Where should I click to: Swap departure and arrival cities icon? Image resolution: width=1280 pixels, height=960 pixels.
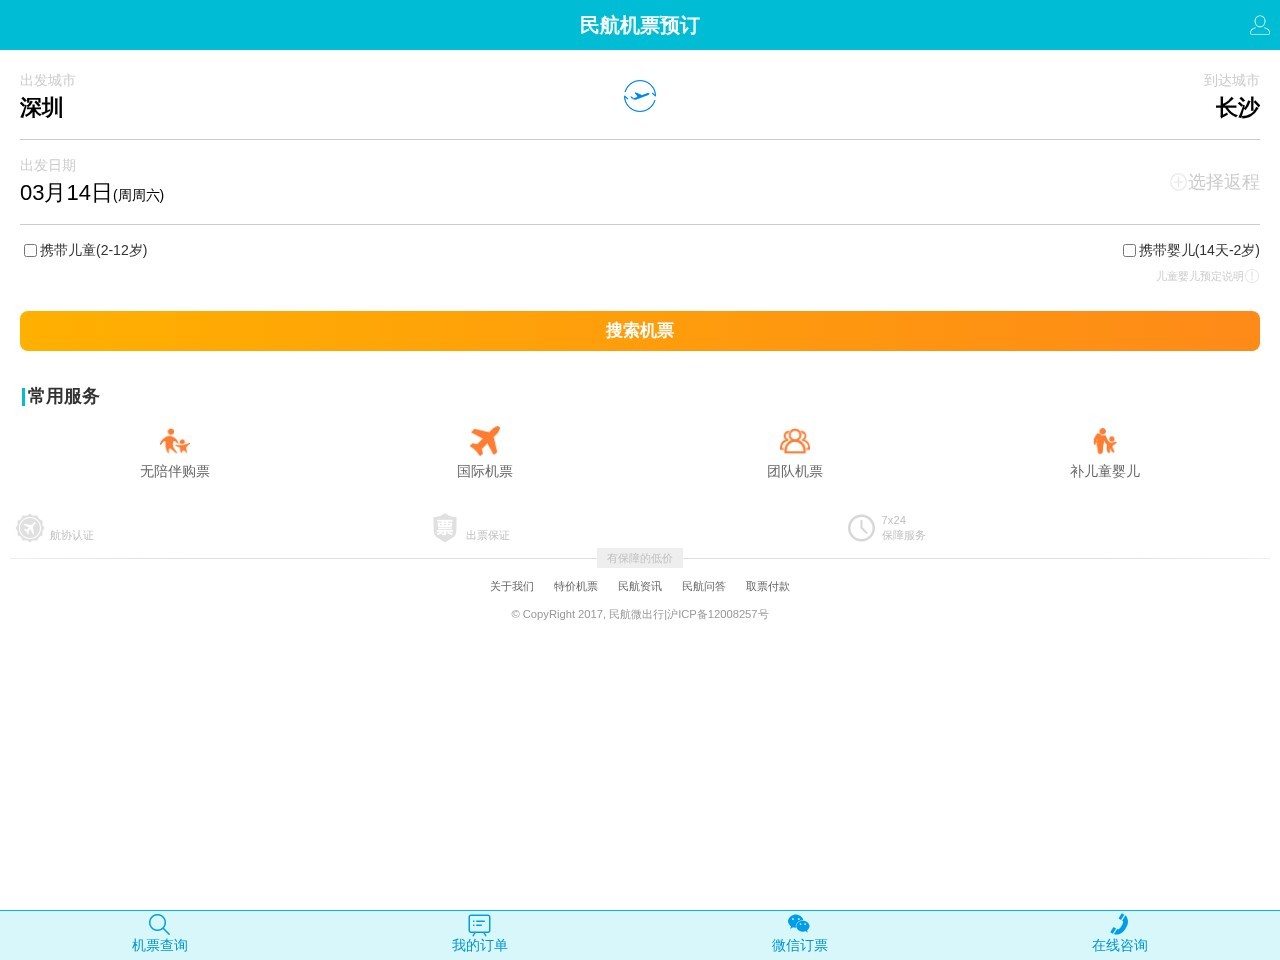tap(639, 96)
